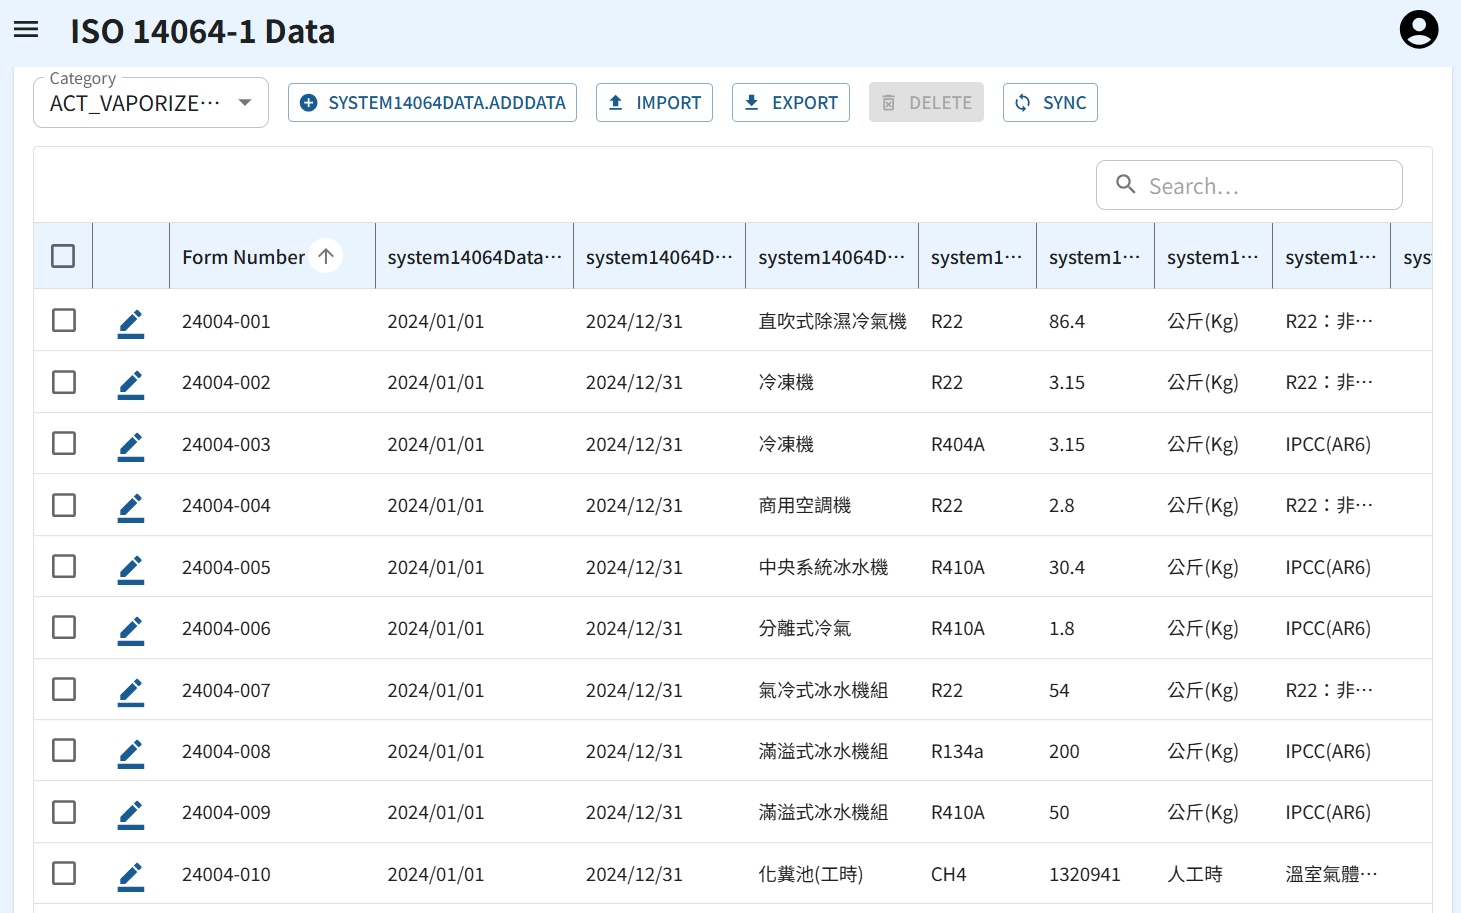Image resolution: width=1461 pixels, height=913 pixels.
Task: Edit row 24004-010 with pencil icon
Action: tap(131, 875)
